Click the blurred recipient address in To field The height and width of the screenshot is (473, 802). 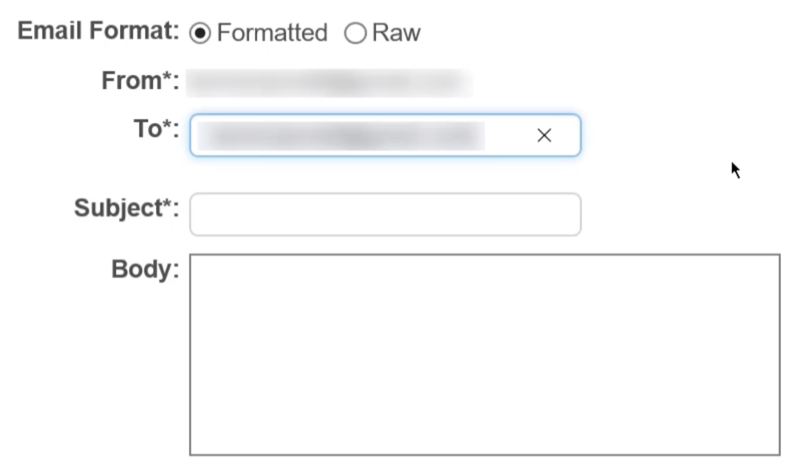[x=340, y=136]
